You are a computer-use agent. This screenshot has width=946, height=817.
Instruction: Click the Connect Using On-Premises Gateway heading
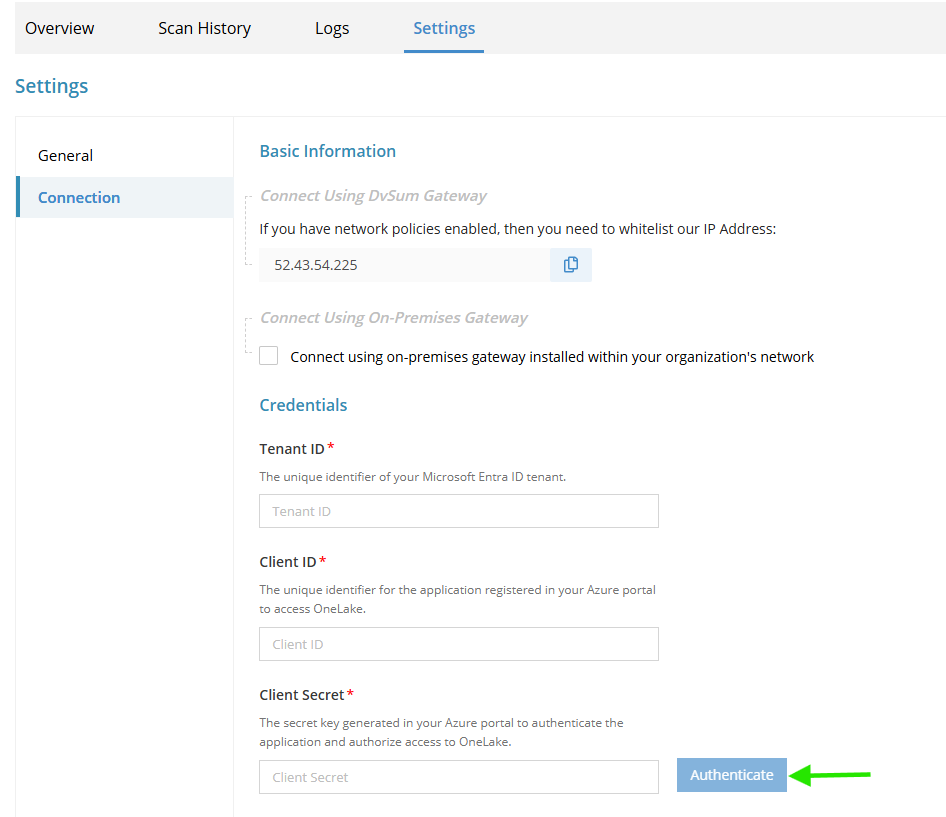pos(394,318)
